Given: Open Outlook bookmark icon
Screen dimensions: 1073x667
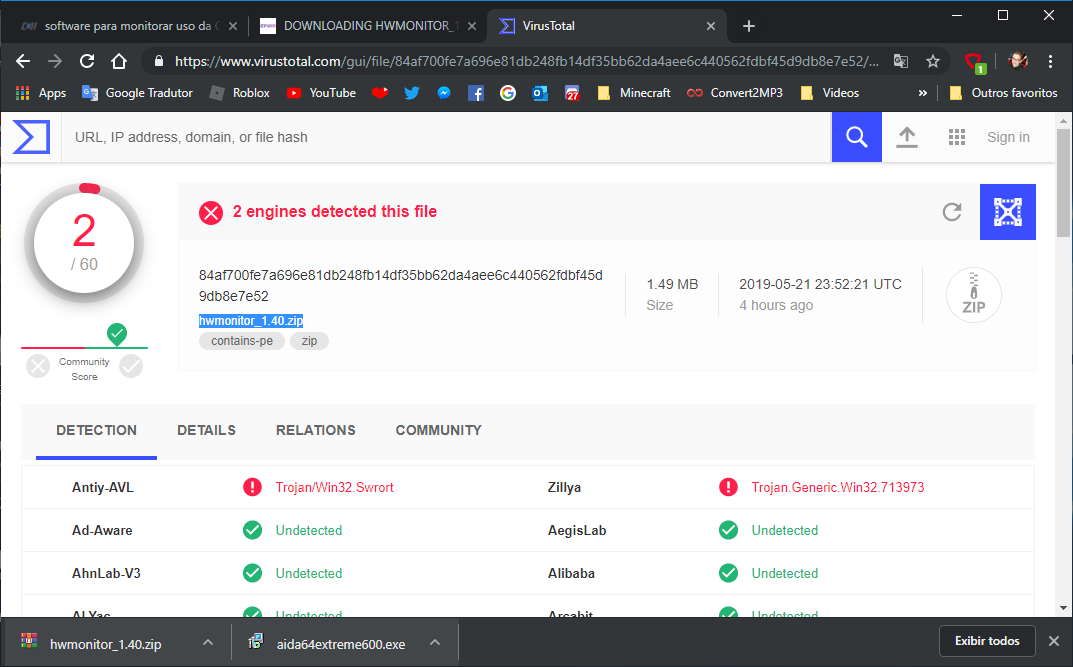Looking at the screenshot, I should click(x=540, y=93).
